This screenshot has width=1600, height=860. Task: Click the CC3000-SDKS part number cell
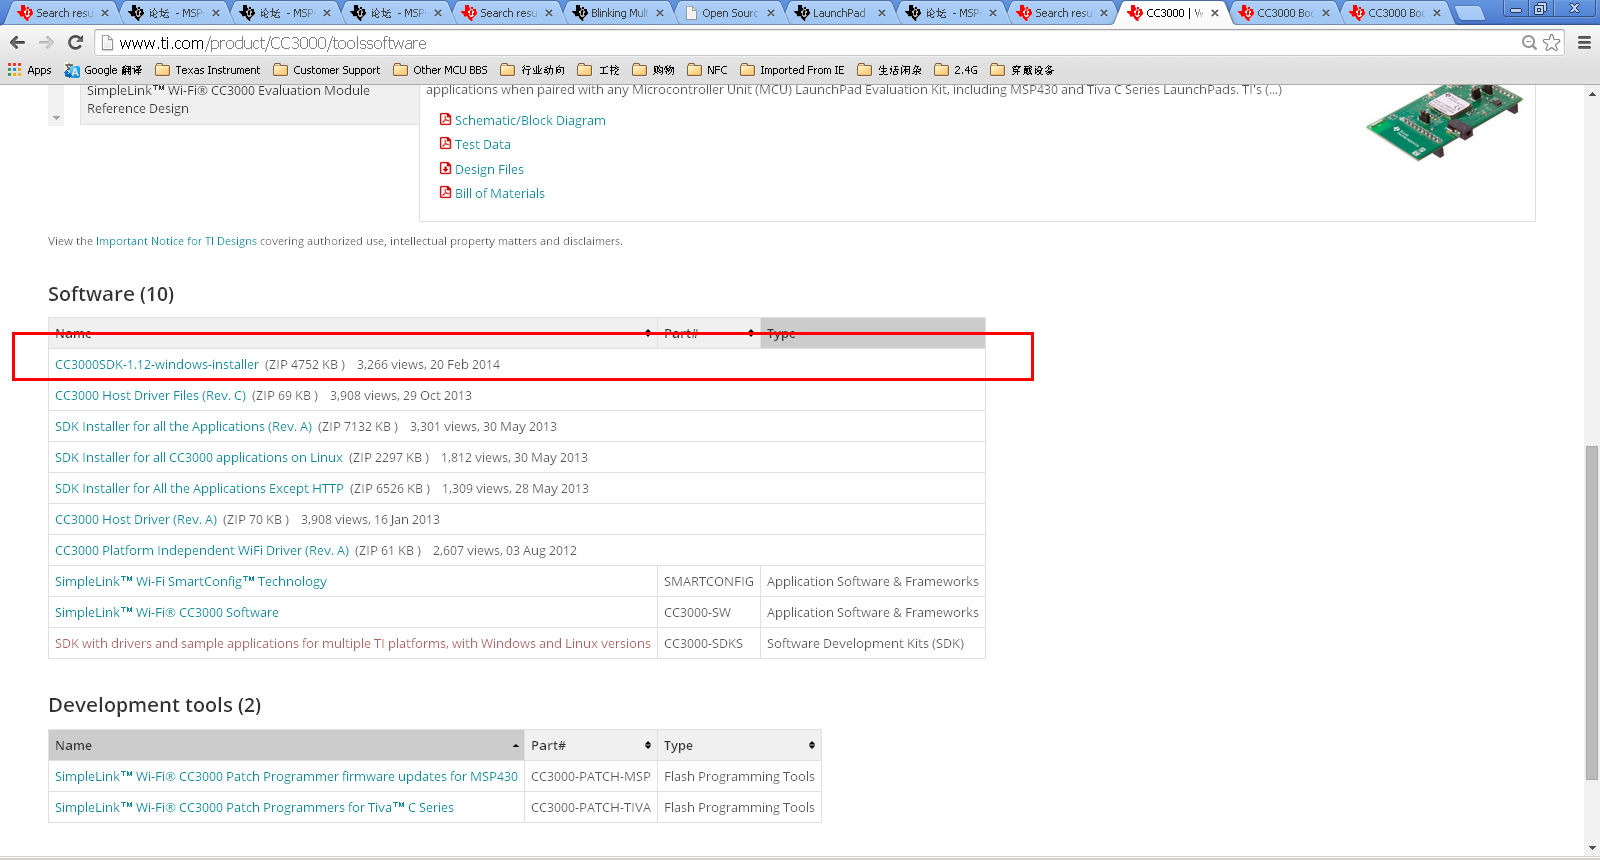[x=709, y=643]
